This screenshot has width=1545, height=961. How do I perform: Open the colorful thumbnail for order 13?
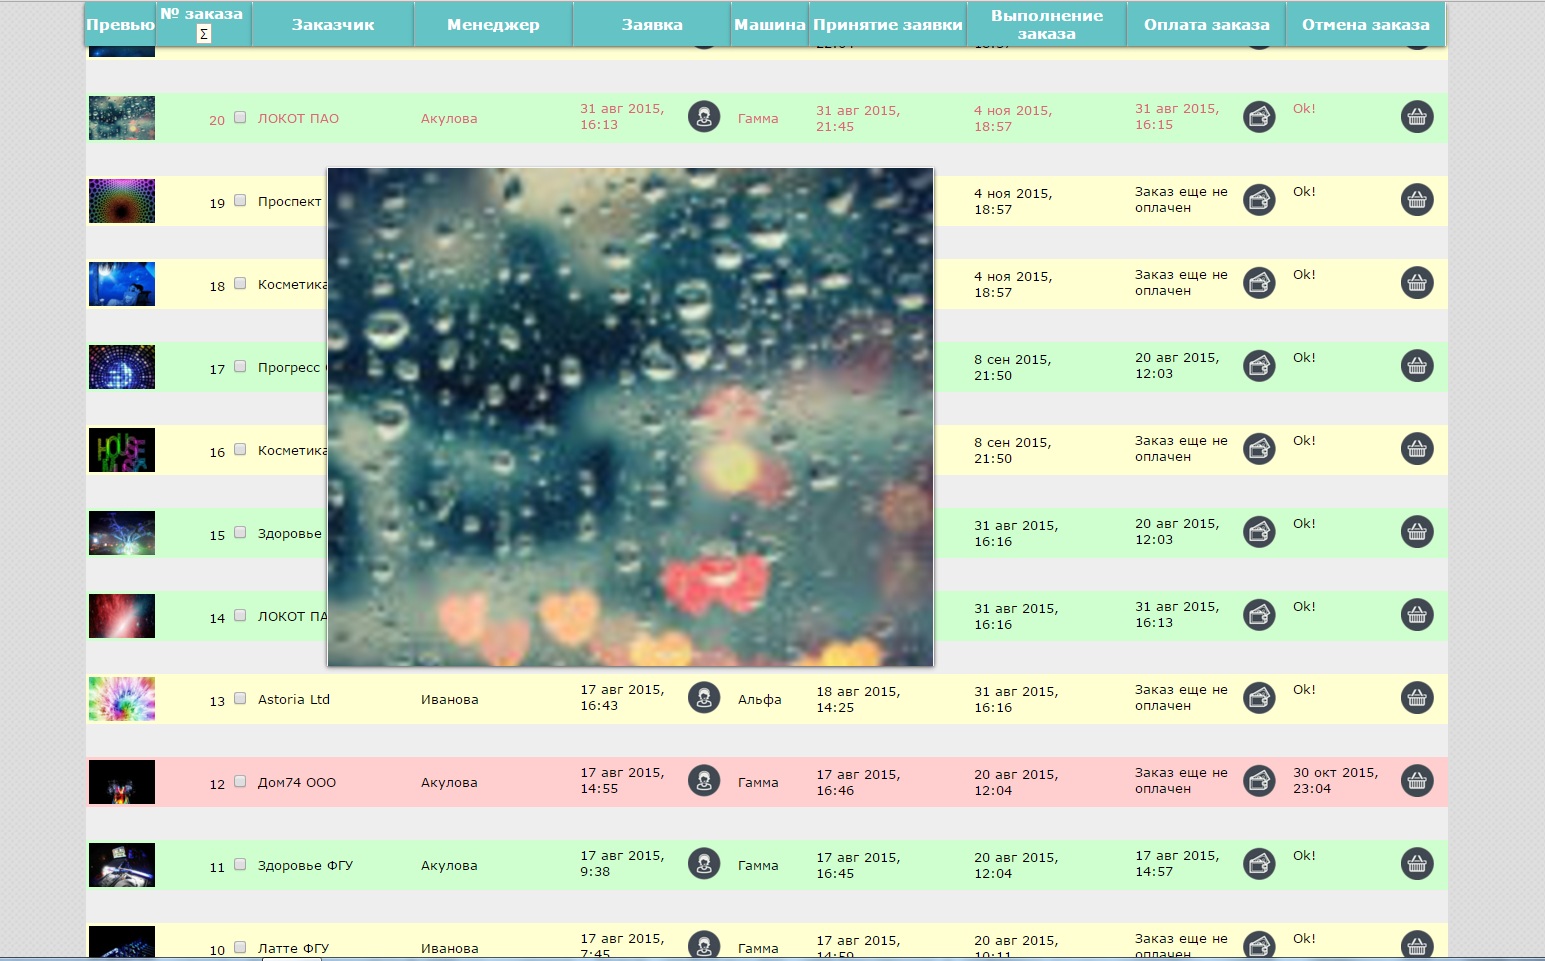122,699
